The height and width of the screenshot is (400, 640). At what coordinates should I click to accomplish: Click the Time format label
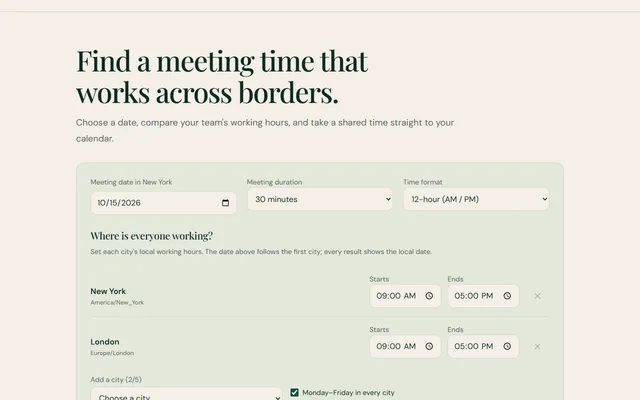423,182
